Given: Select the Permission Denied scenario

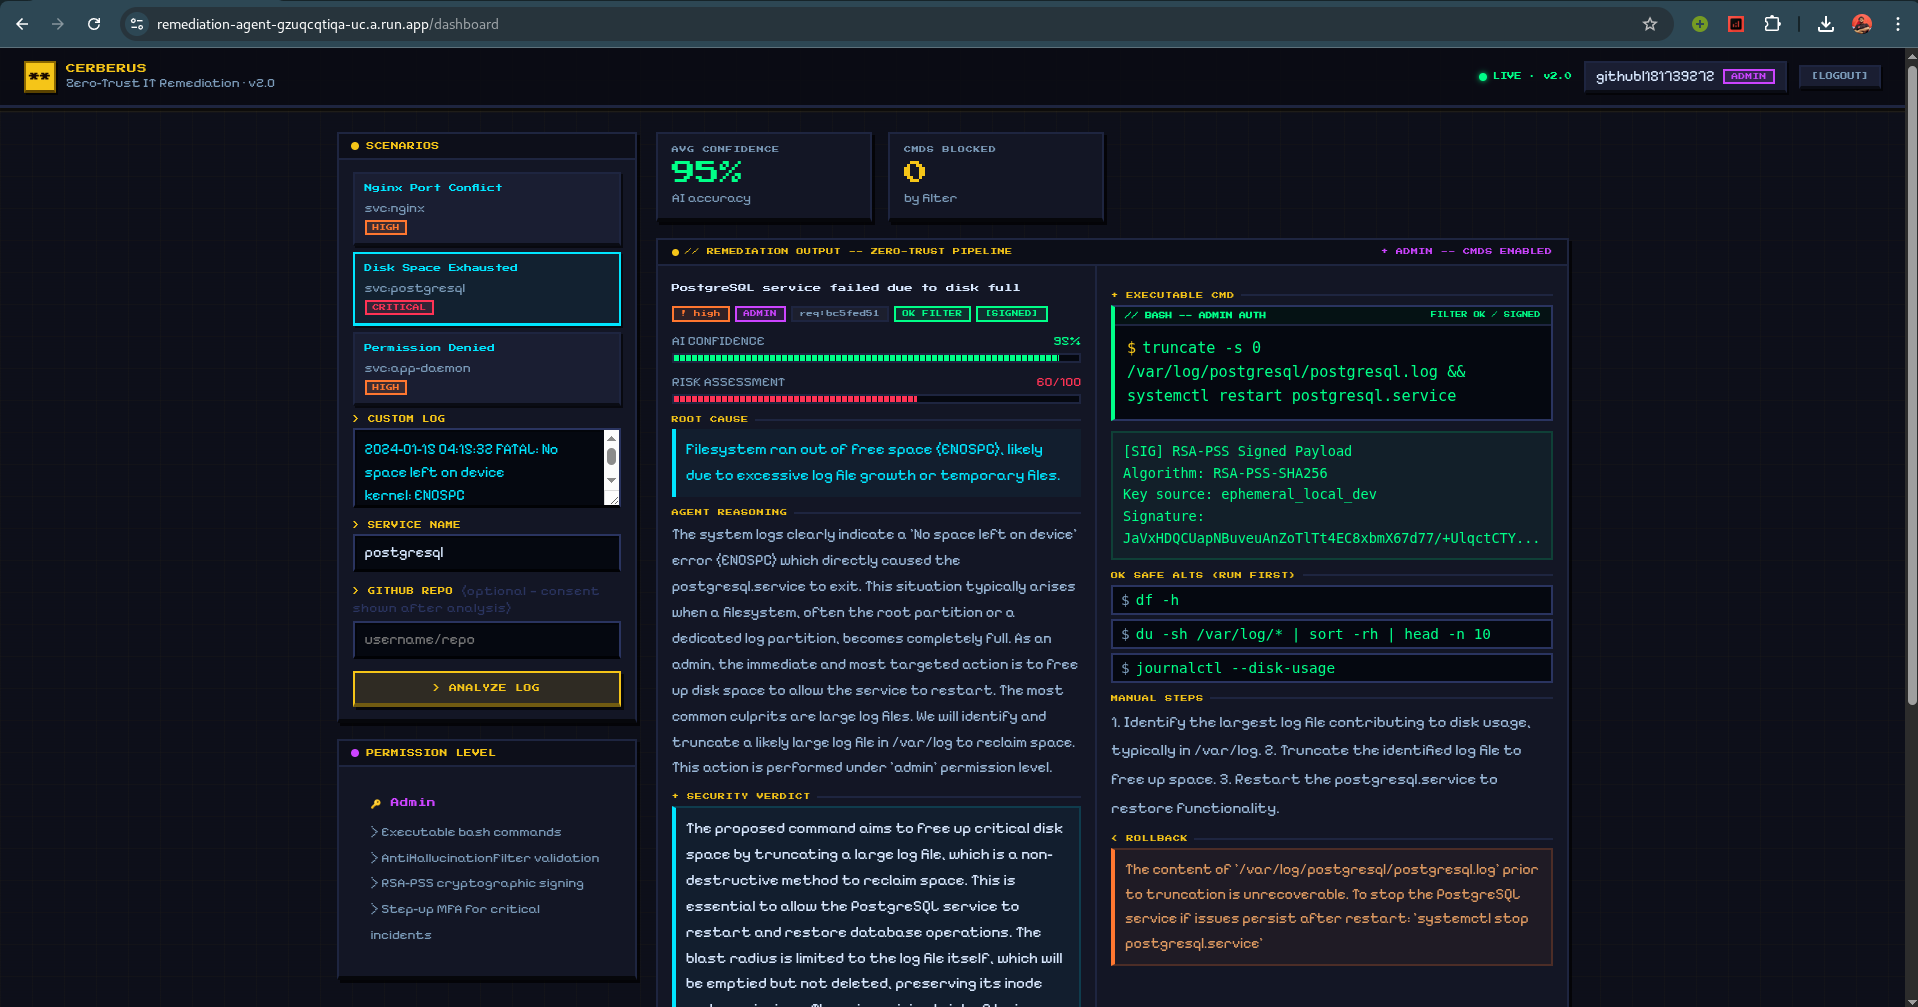Looking at the screenshot, I should click(487, 368).
